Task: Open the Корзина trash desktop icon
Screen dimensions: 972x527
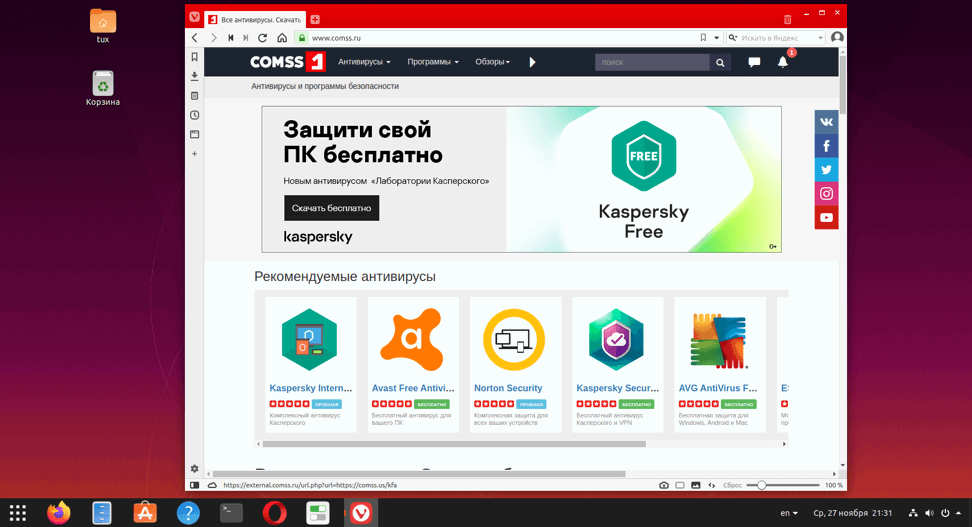Action: (x=103, y=89)
